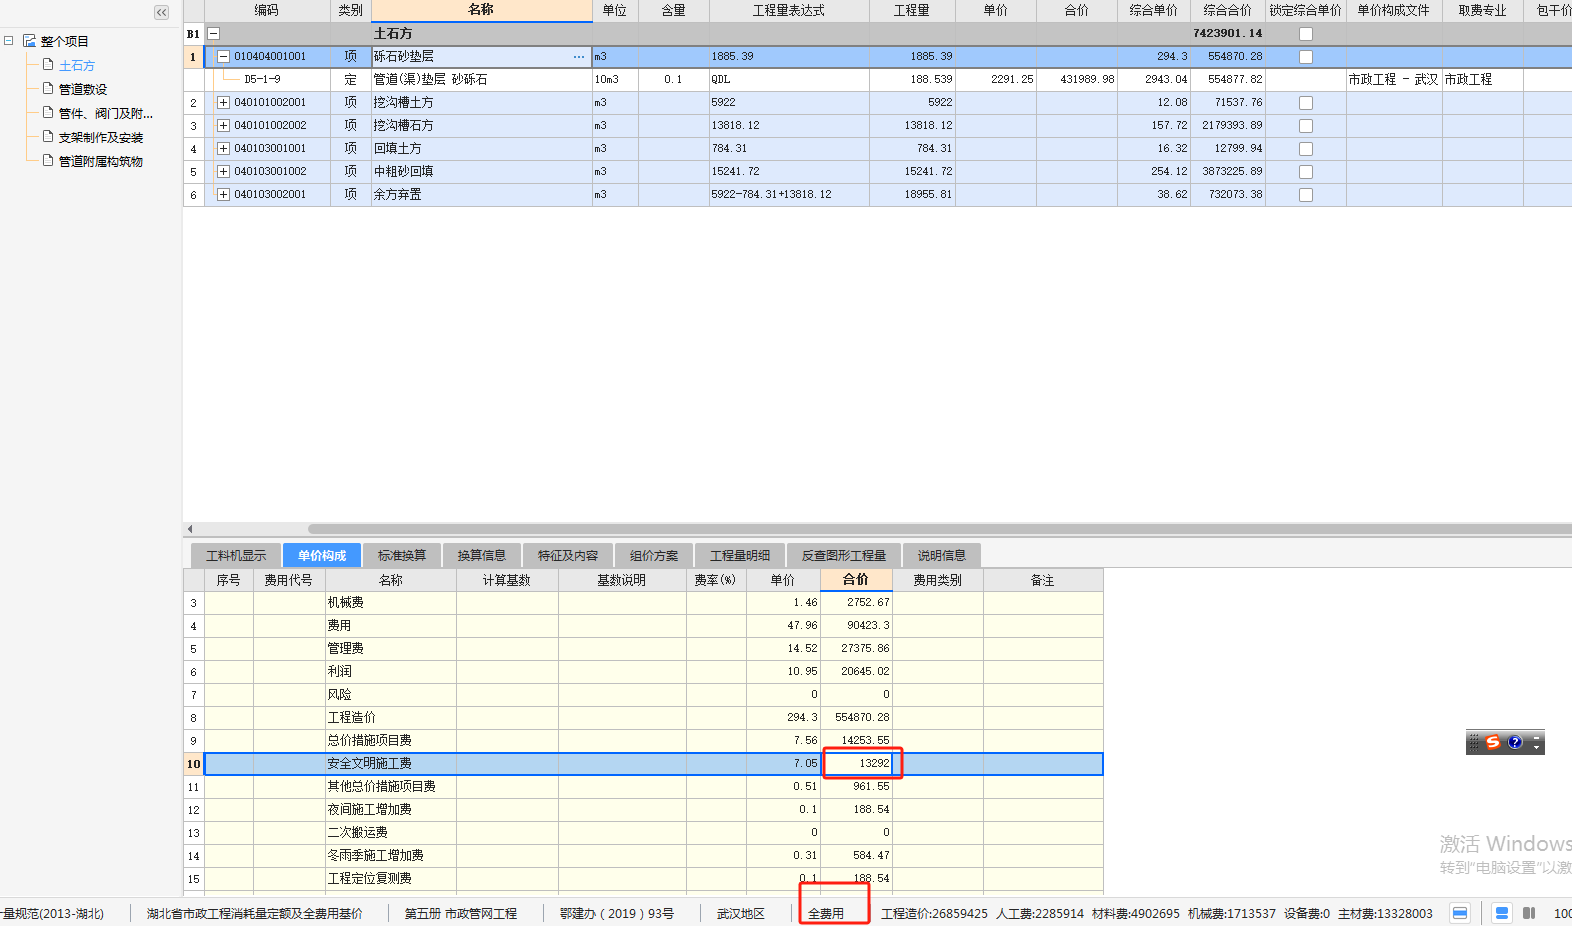Click the single-pane layout icon in status bar
This screenshot has height=926, width=1572.
(x=1460, y=913)
